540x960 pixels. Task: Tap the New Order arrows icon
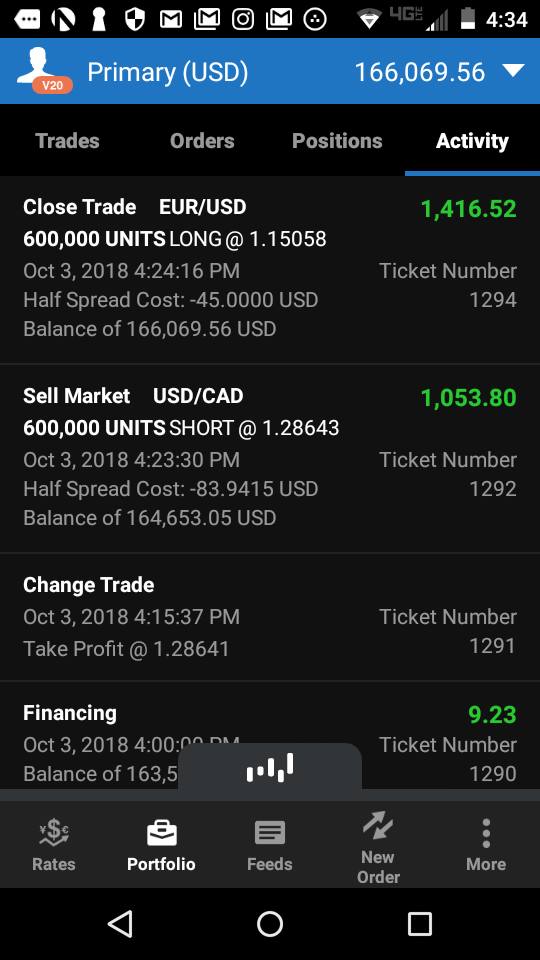pyautogui.click(x=378, y=825)
